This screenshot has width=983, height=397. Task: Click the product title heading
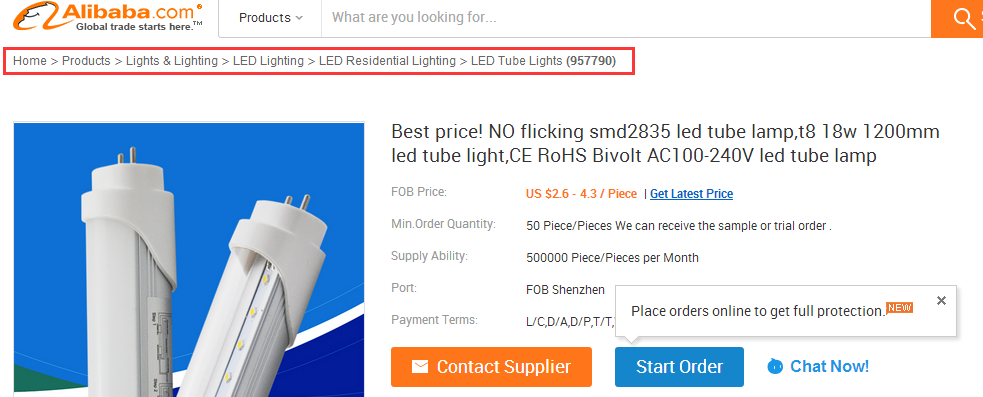tap(665, 144)
